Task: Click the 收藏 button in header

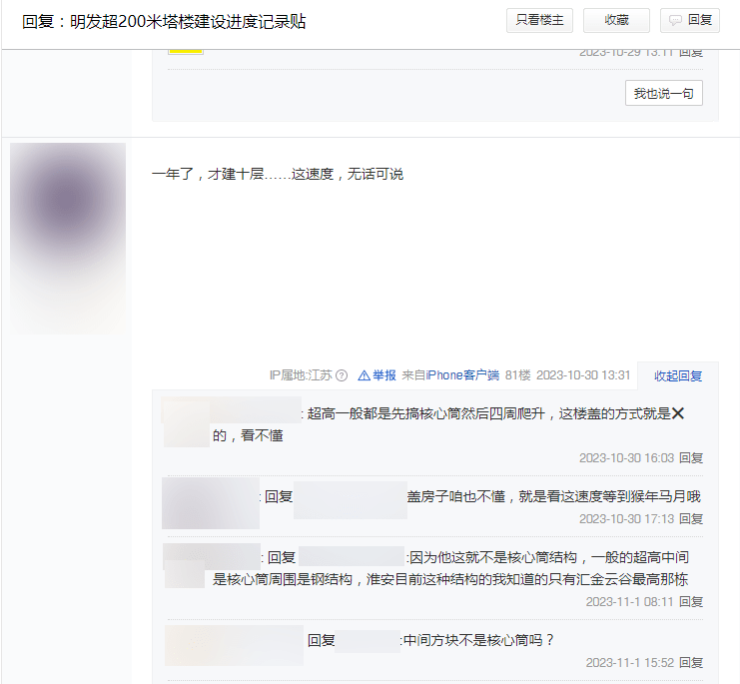Action: pyautogui.click(x=616, y=20)
